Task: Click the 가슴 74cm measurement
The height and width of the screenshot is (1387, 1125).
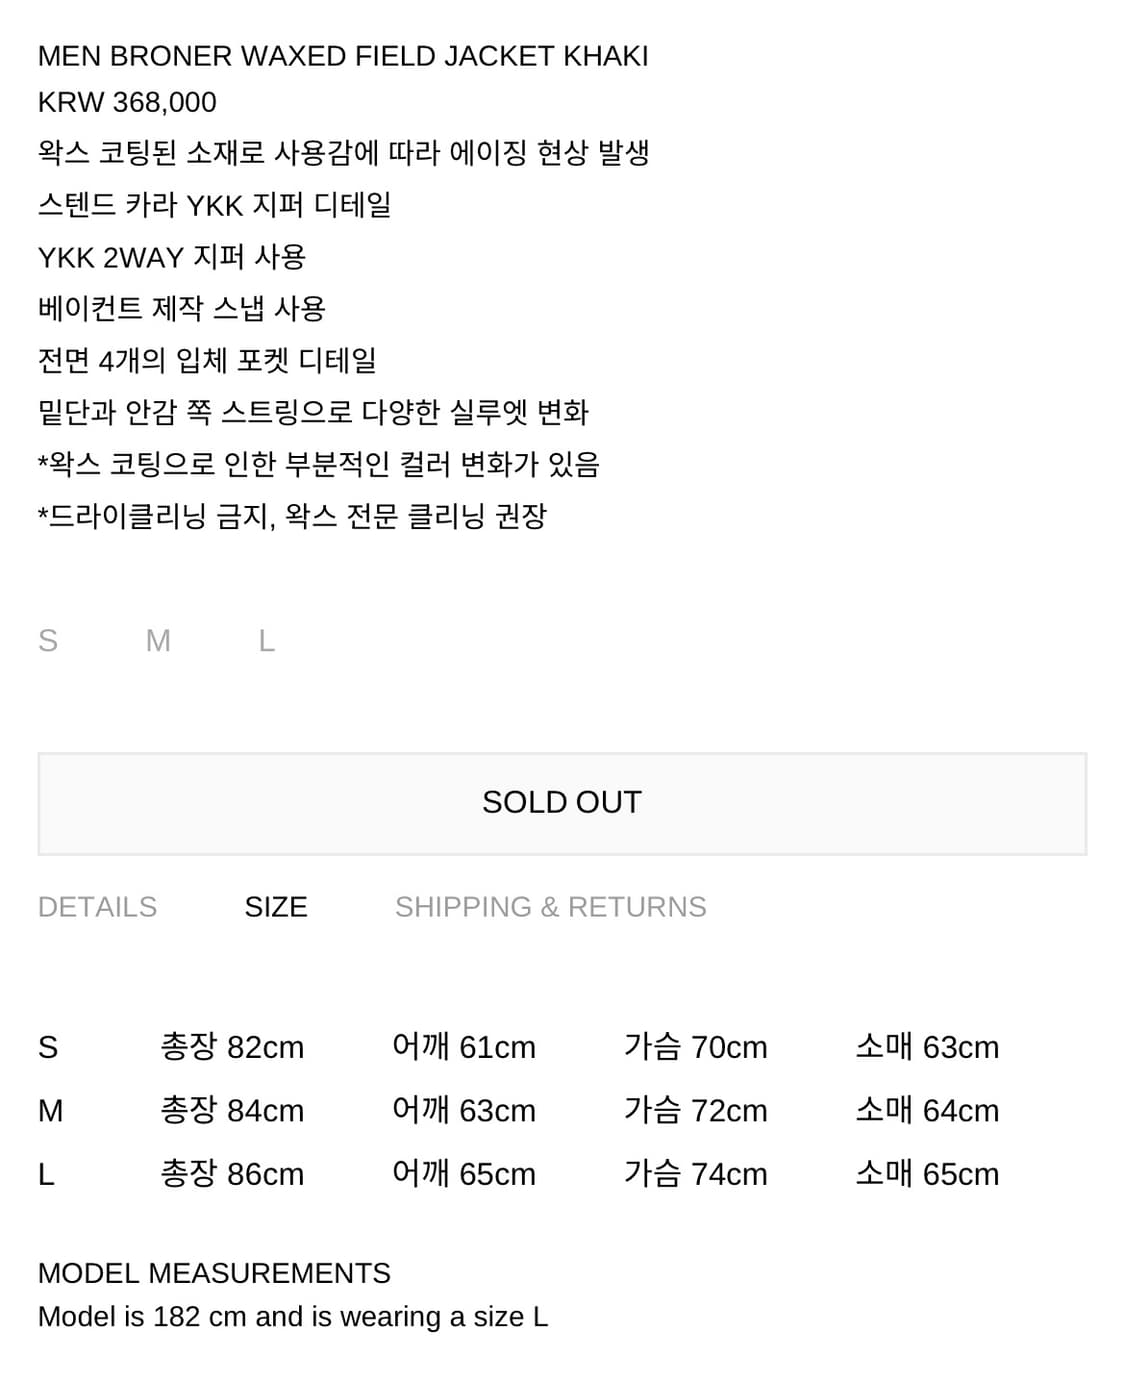Action: (695, 1174)
